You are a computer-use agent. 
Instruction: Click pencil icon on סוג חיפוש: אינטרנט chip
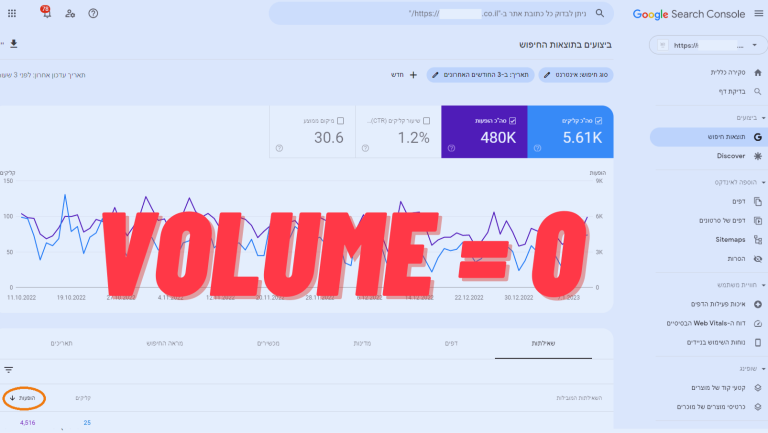547,75
